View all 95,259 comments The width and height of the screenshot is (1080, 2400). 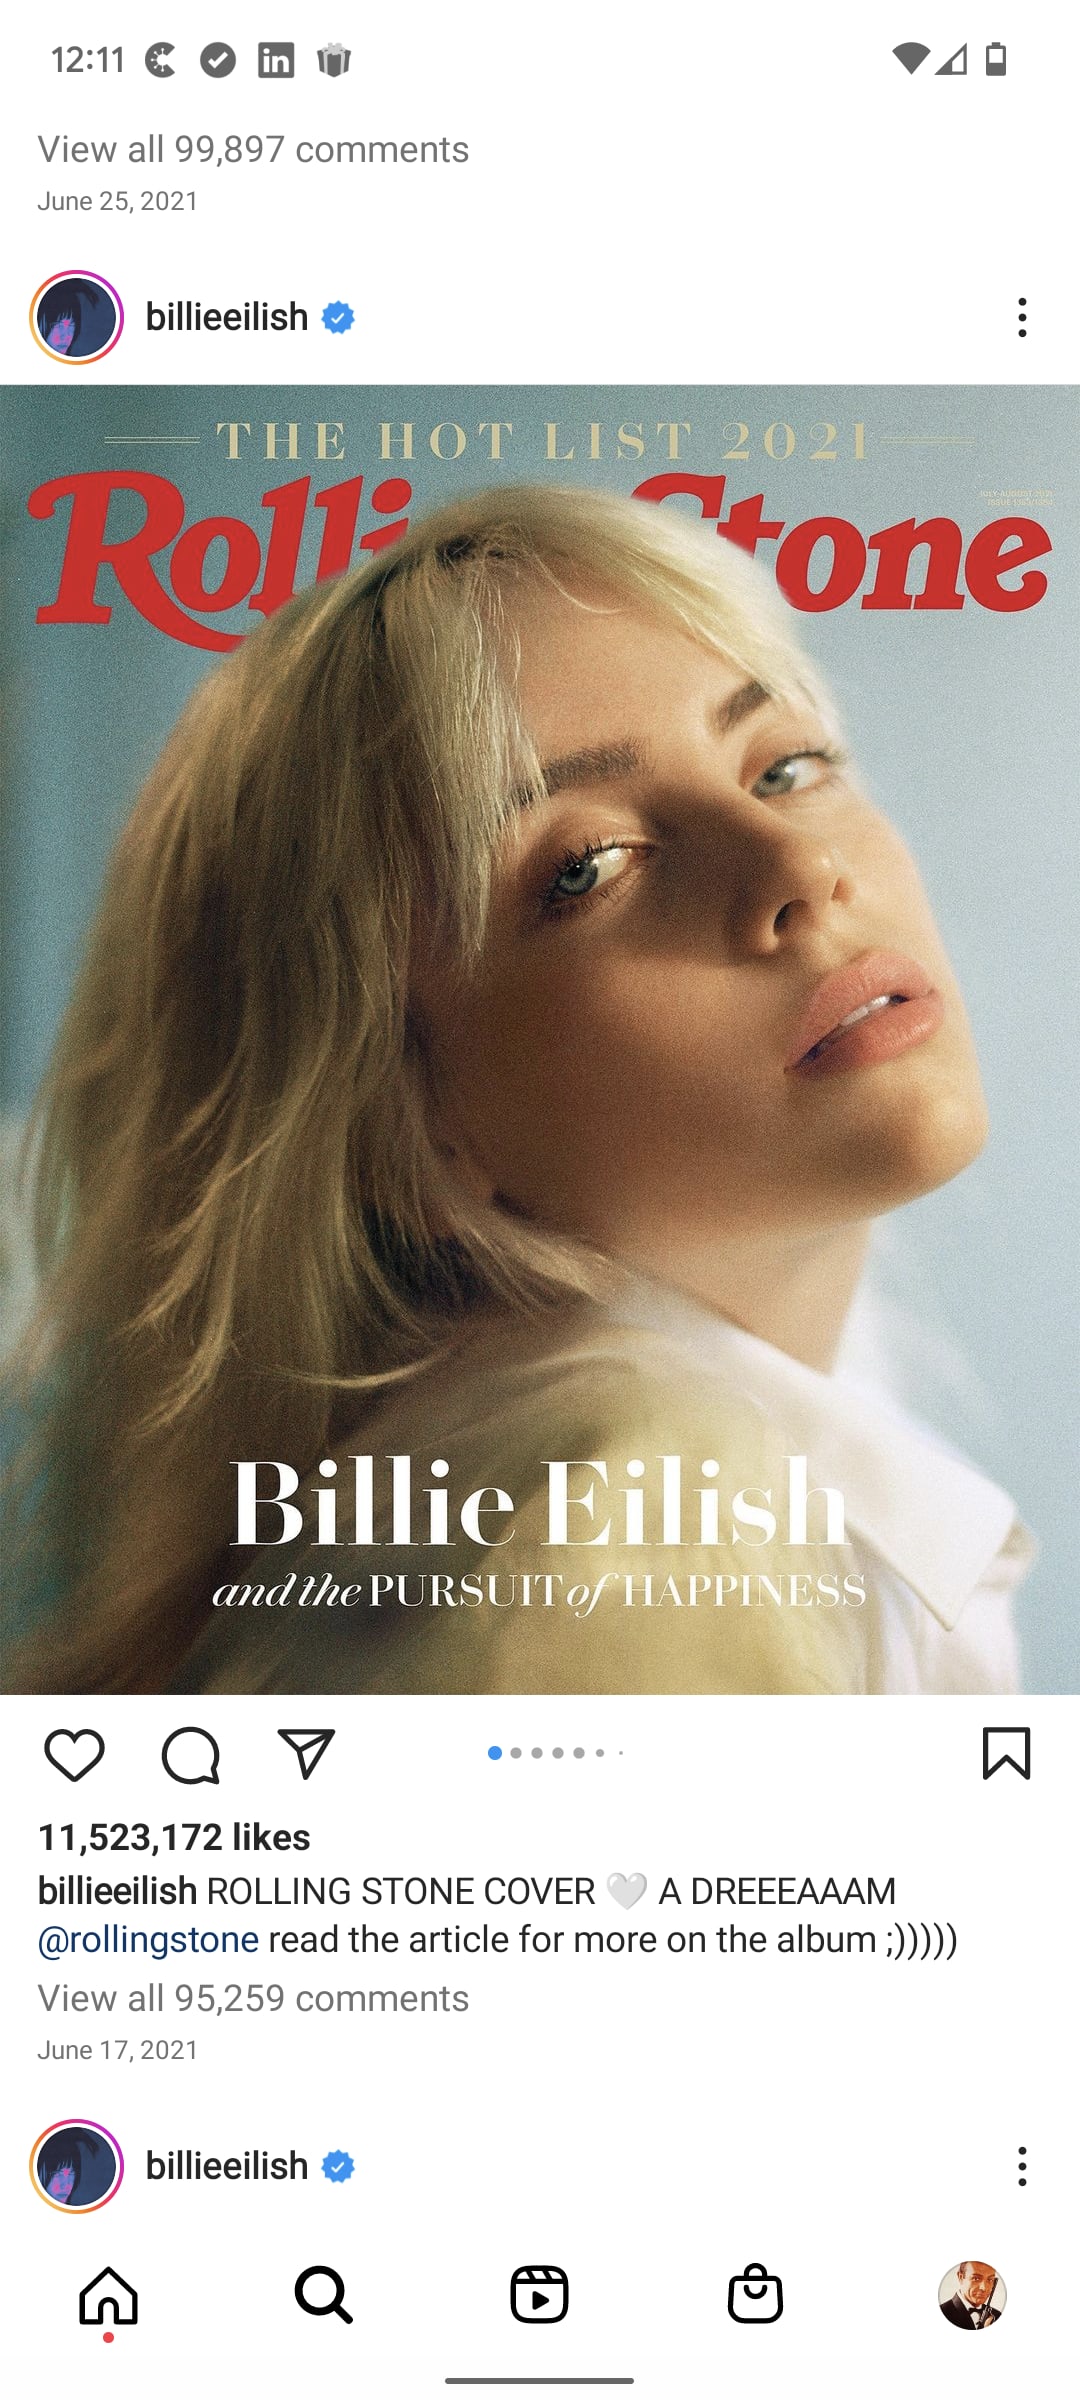pos(253,1999)
